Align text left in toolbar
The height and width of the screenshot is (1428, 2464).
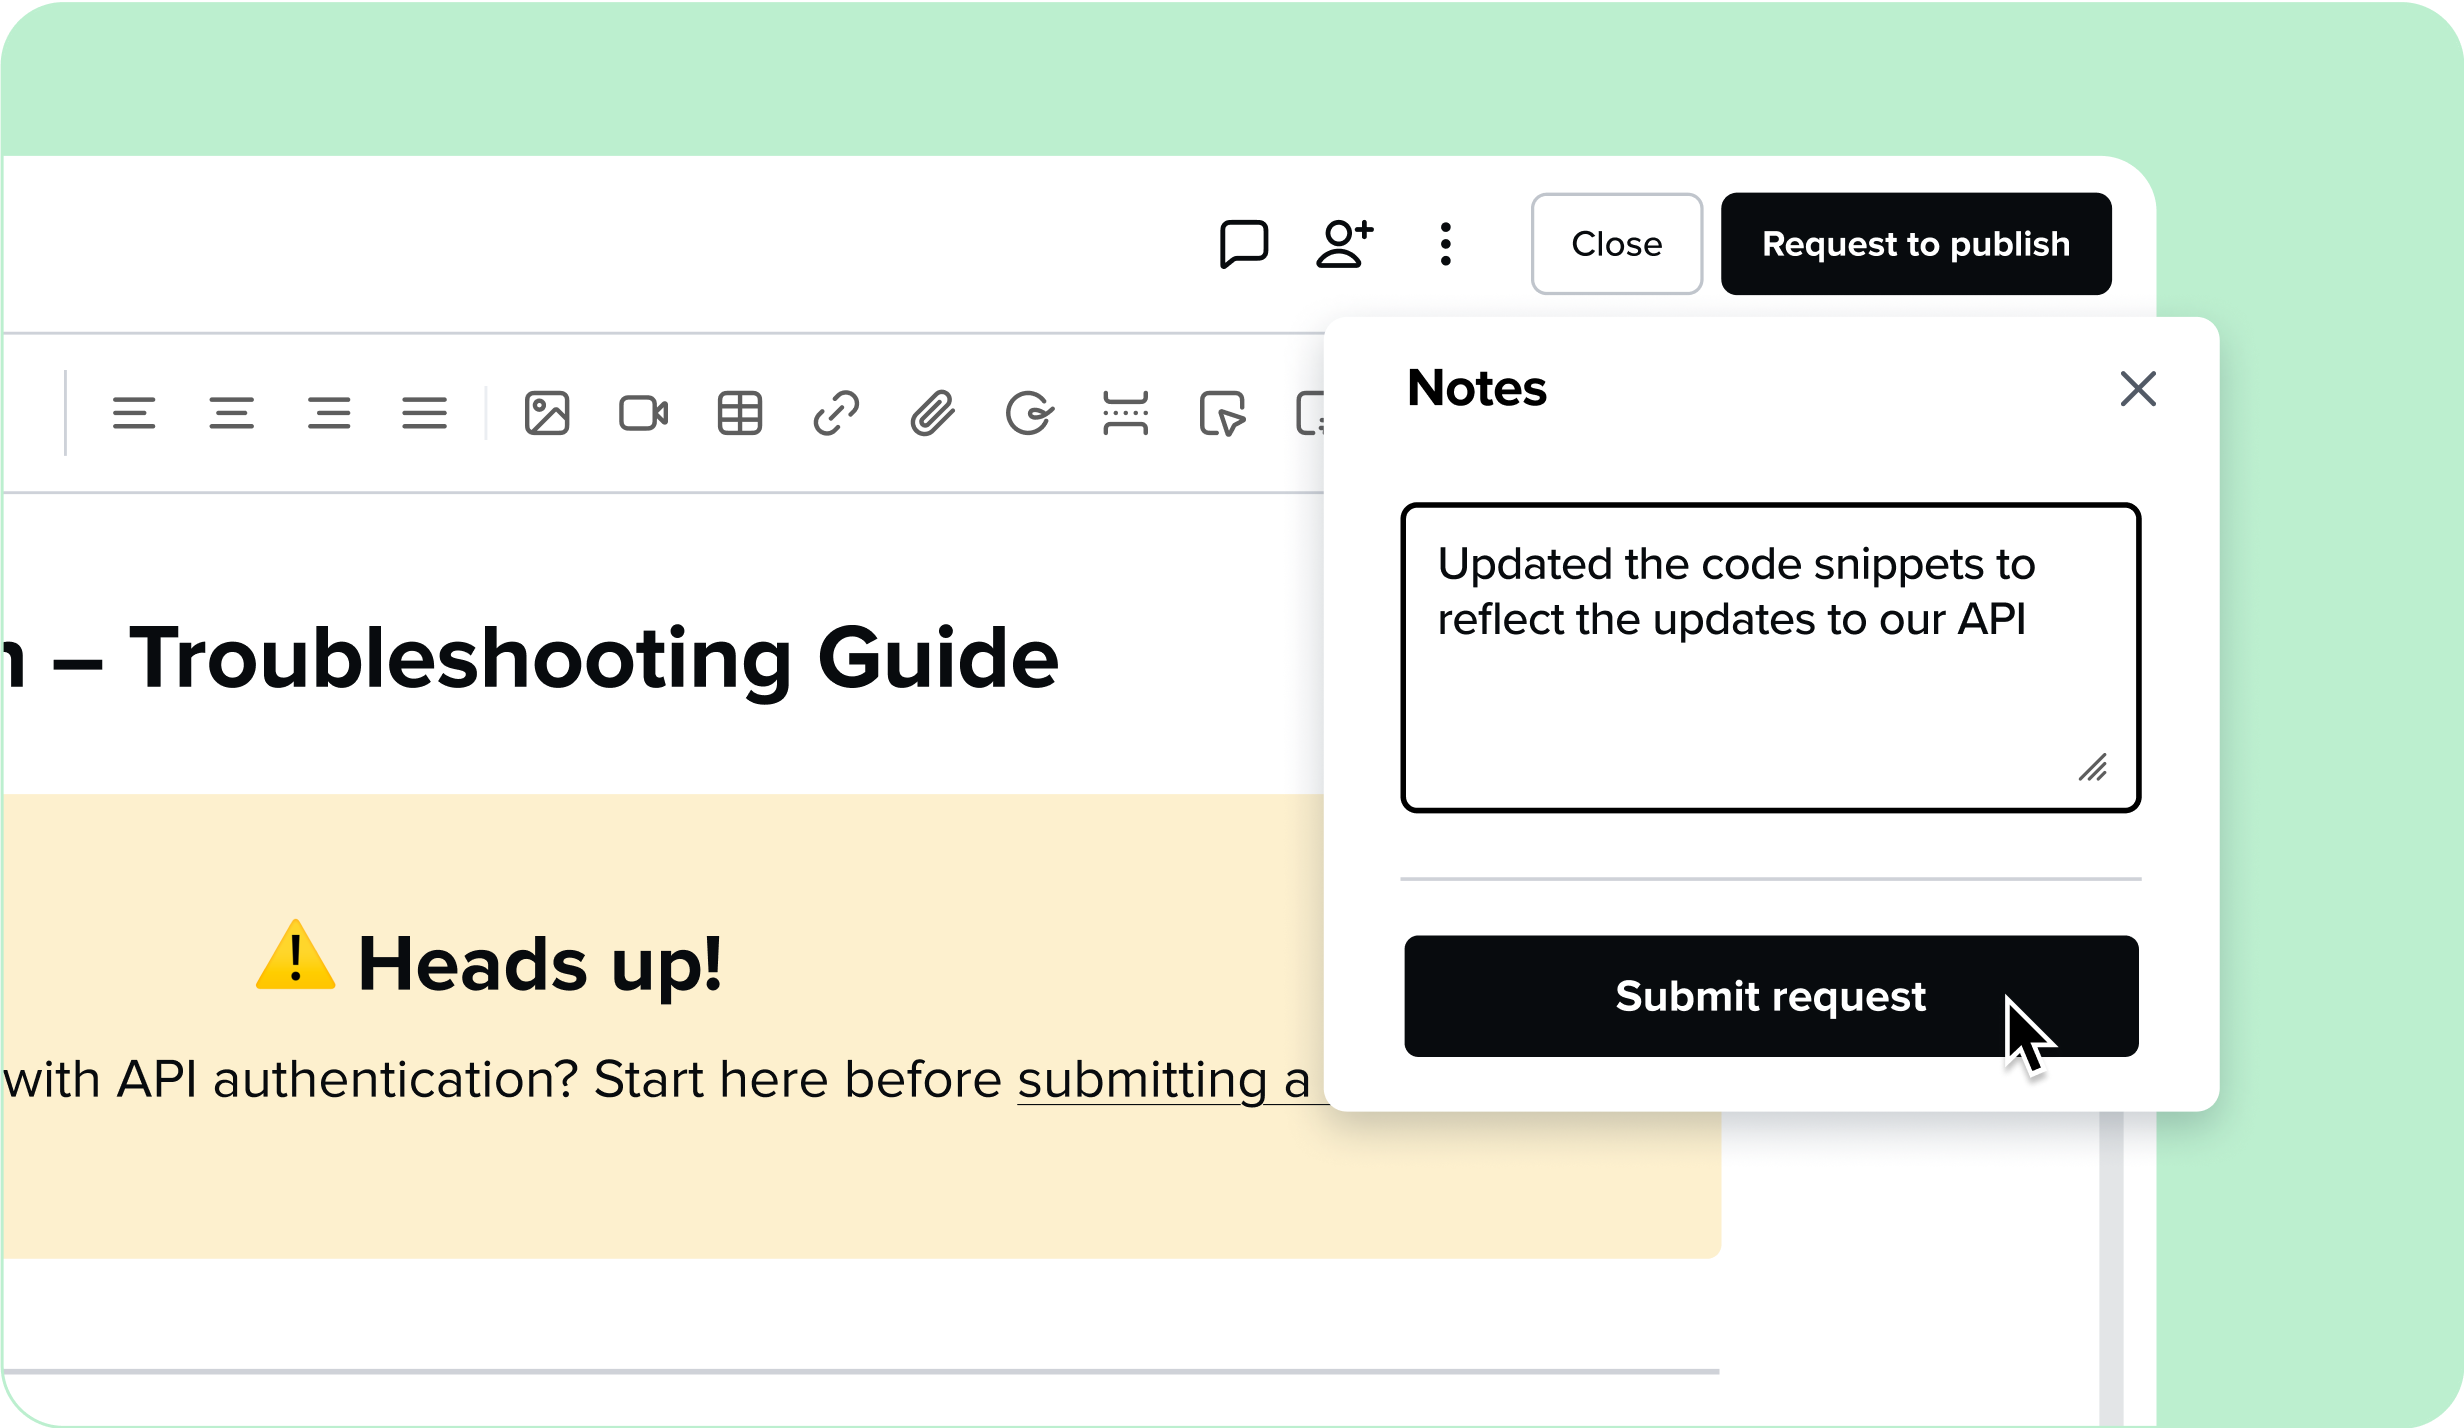134,413
